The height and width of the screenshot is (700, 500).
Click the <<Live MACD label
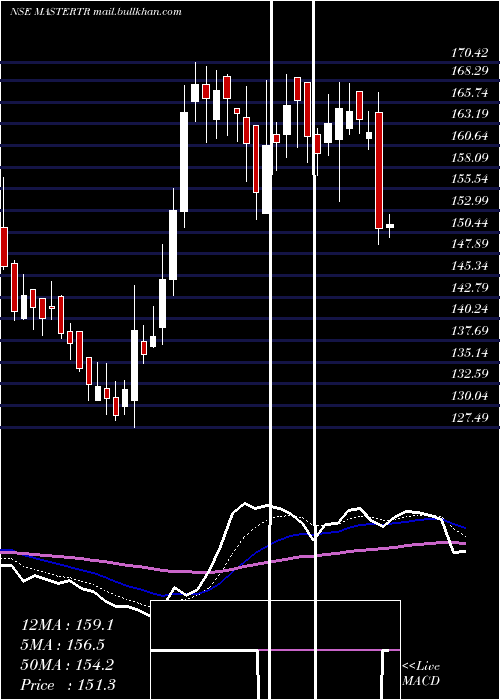pyautogui.click(x=421, y=674)
